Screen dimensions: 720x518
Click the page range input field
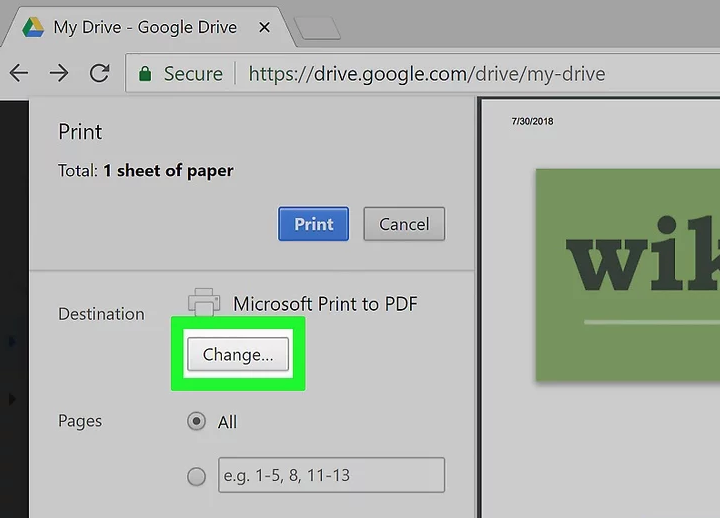[x=330, y=475]
